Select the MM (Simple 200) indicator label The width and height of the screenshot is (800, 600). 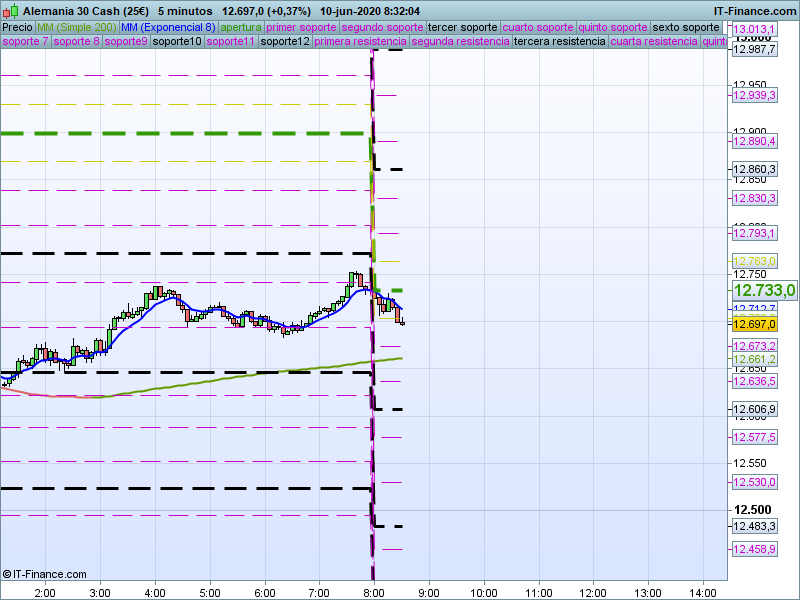(x=76, y=27)
